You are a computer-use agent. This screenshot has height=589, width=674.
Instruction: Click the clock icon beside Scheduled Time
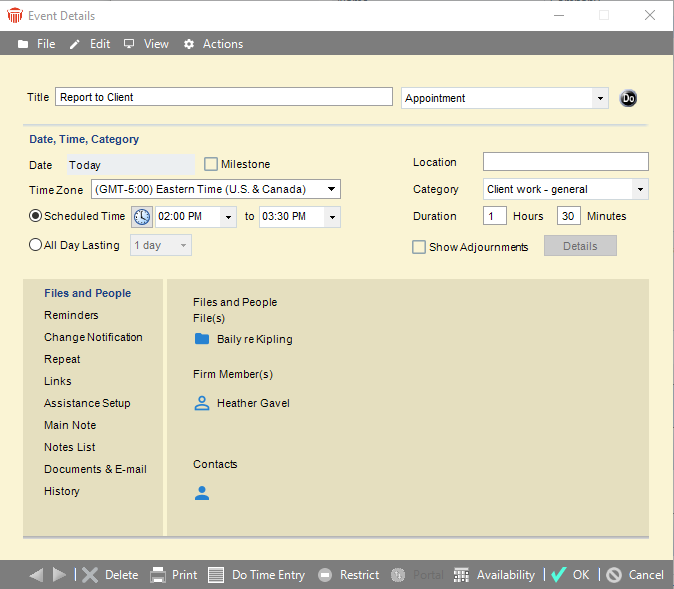tap(142, 217)
